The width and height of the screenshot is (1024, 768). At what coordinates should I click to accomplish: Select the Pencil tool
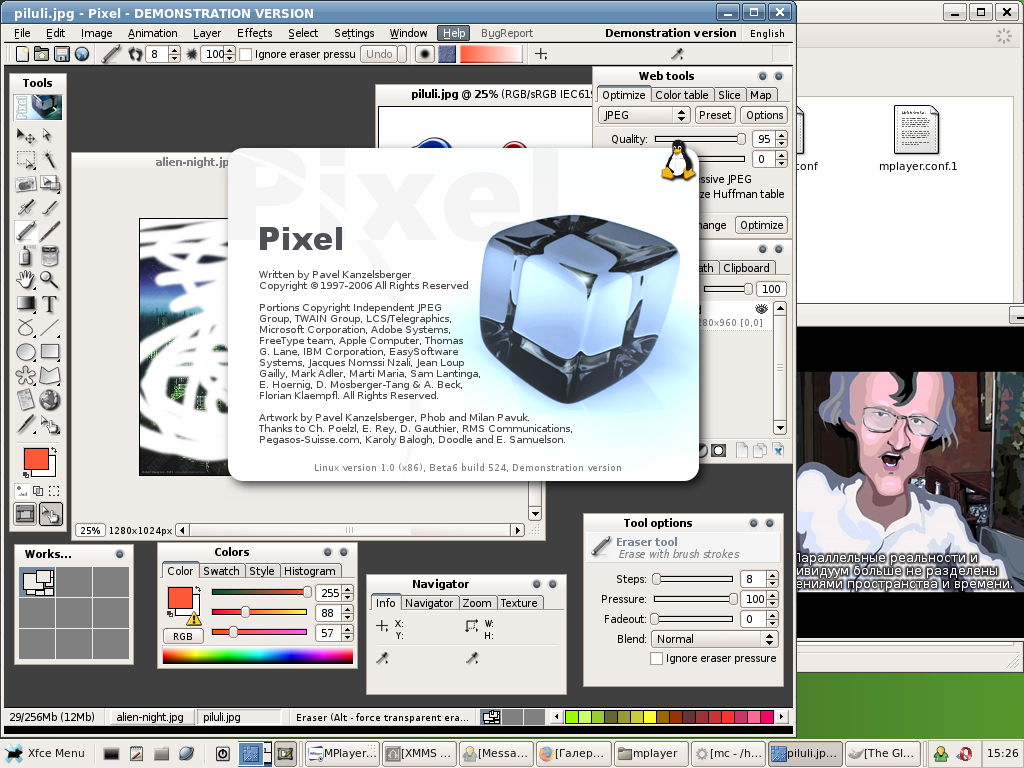point(50,231)
